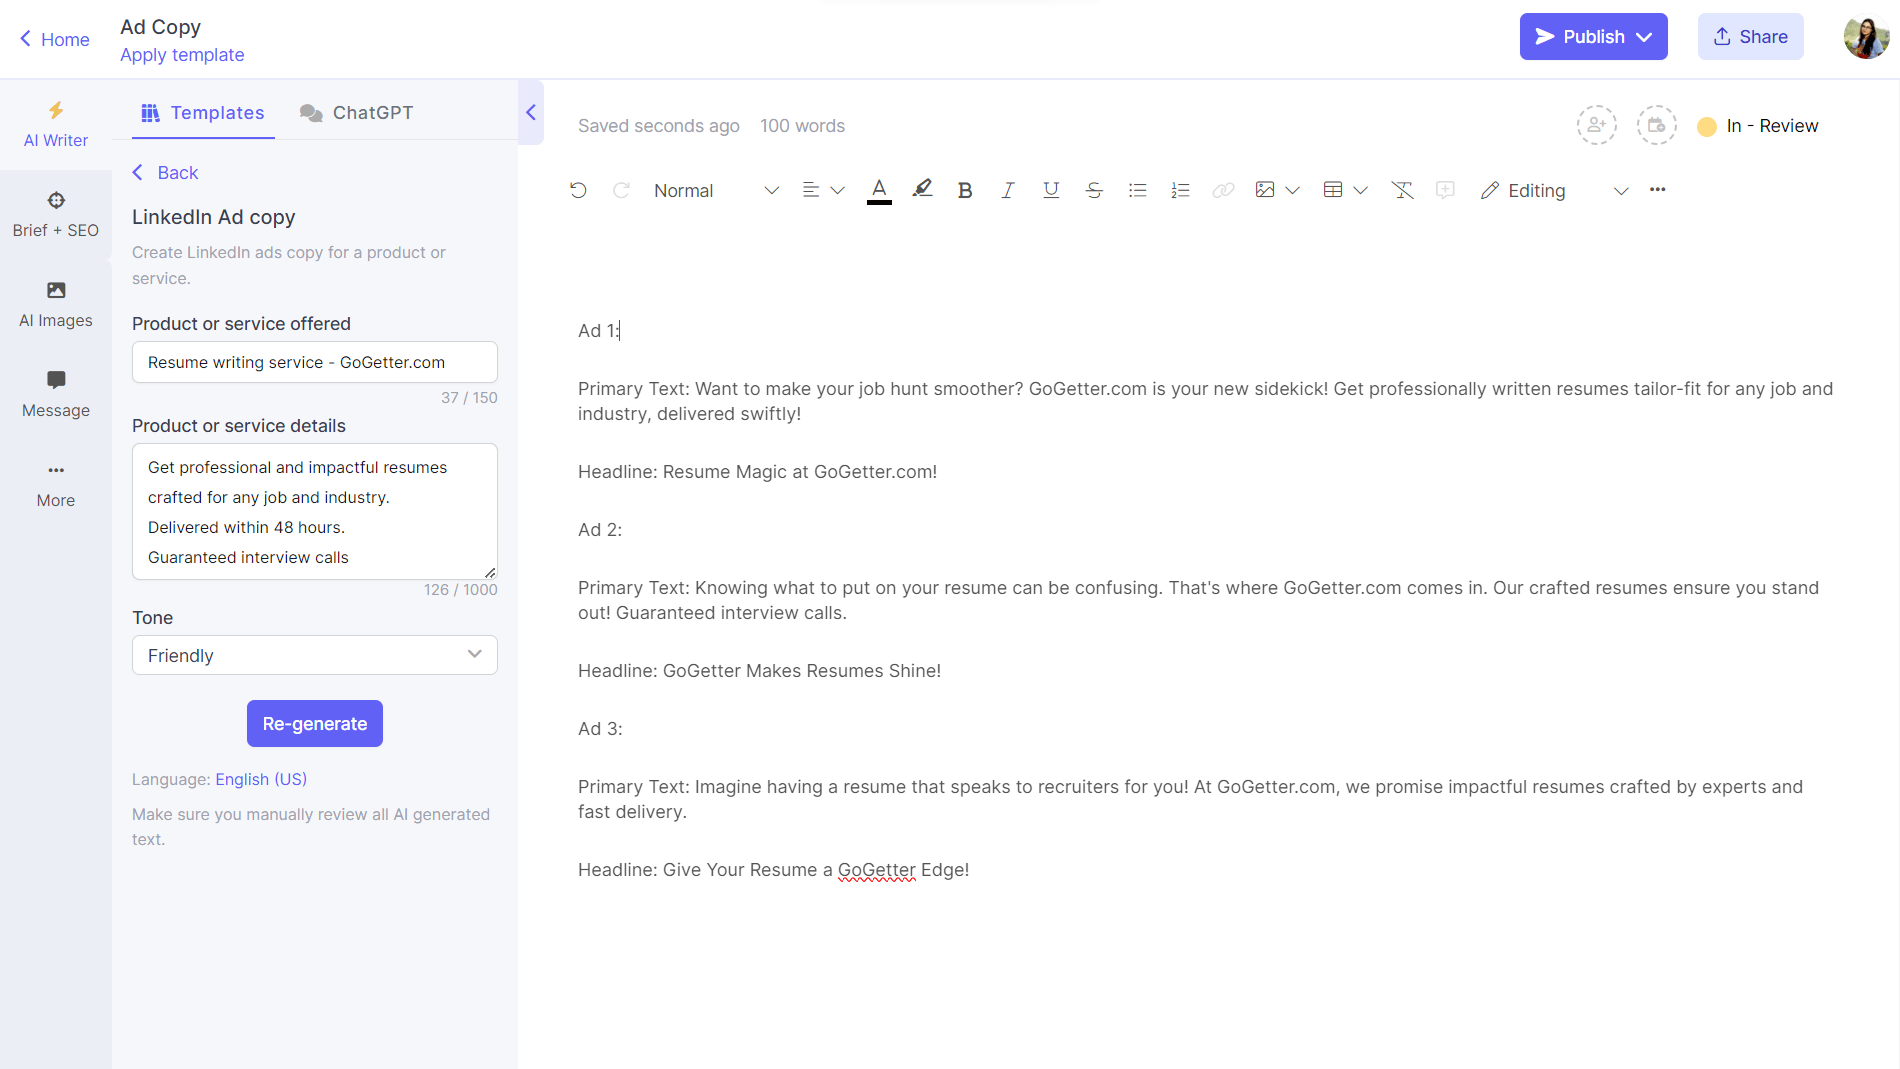Click the set due date icon

(1657, 125)
